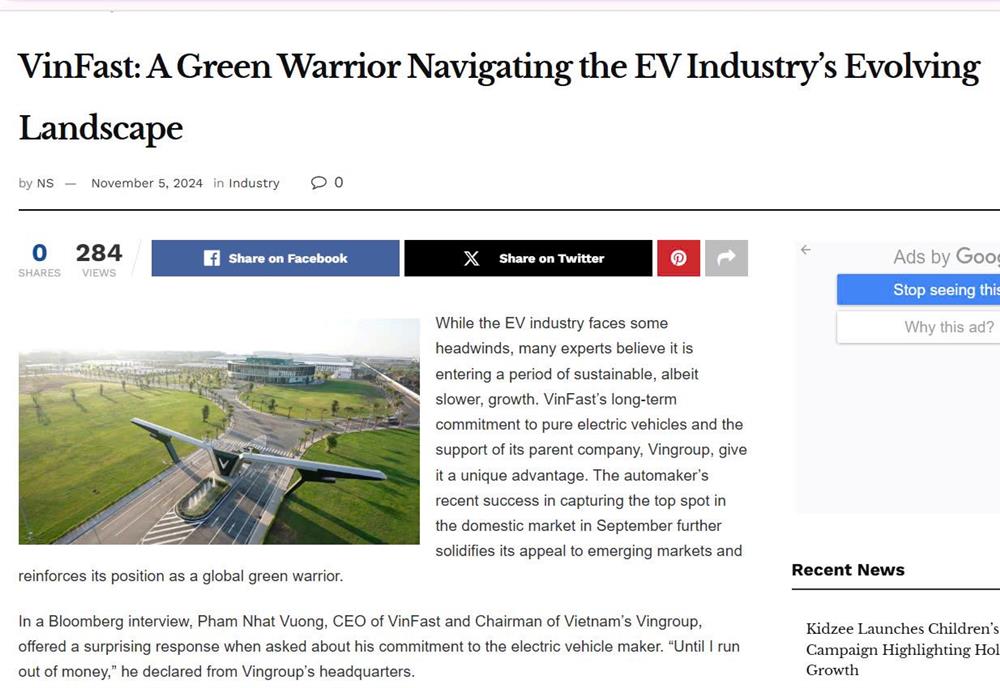This screenshot has height=688, width=1000.
Task: Click the comment bubble icon
Action: [x=319, y=182]
